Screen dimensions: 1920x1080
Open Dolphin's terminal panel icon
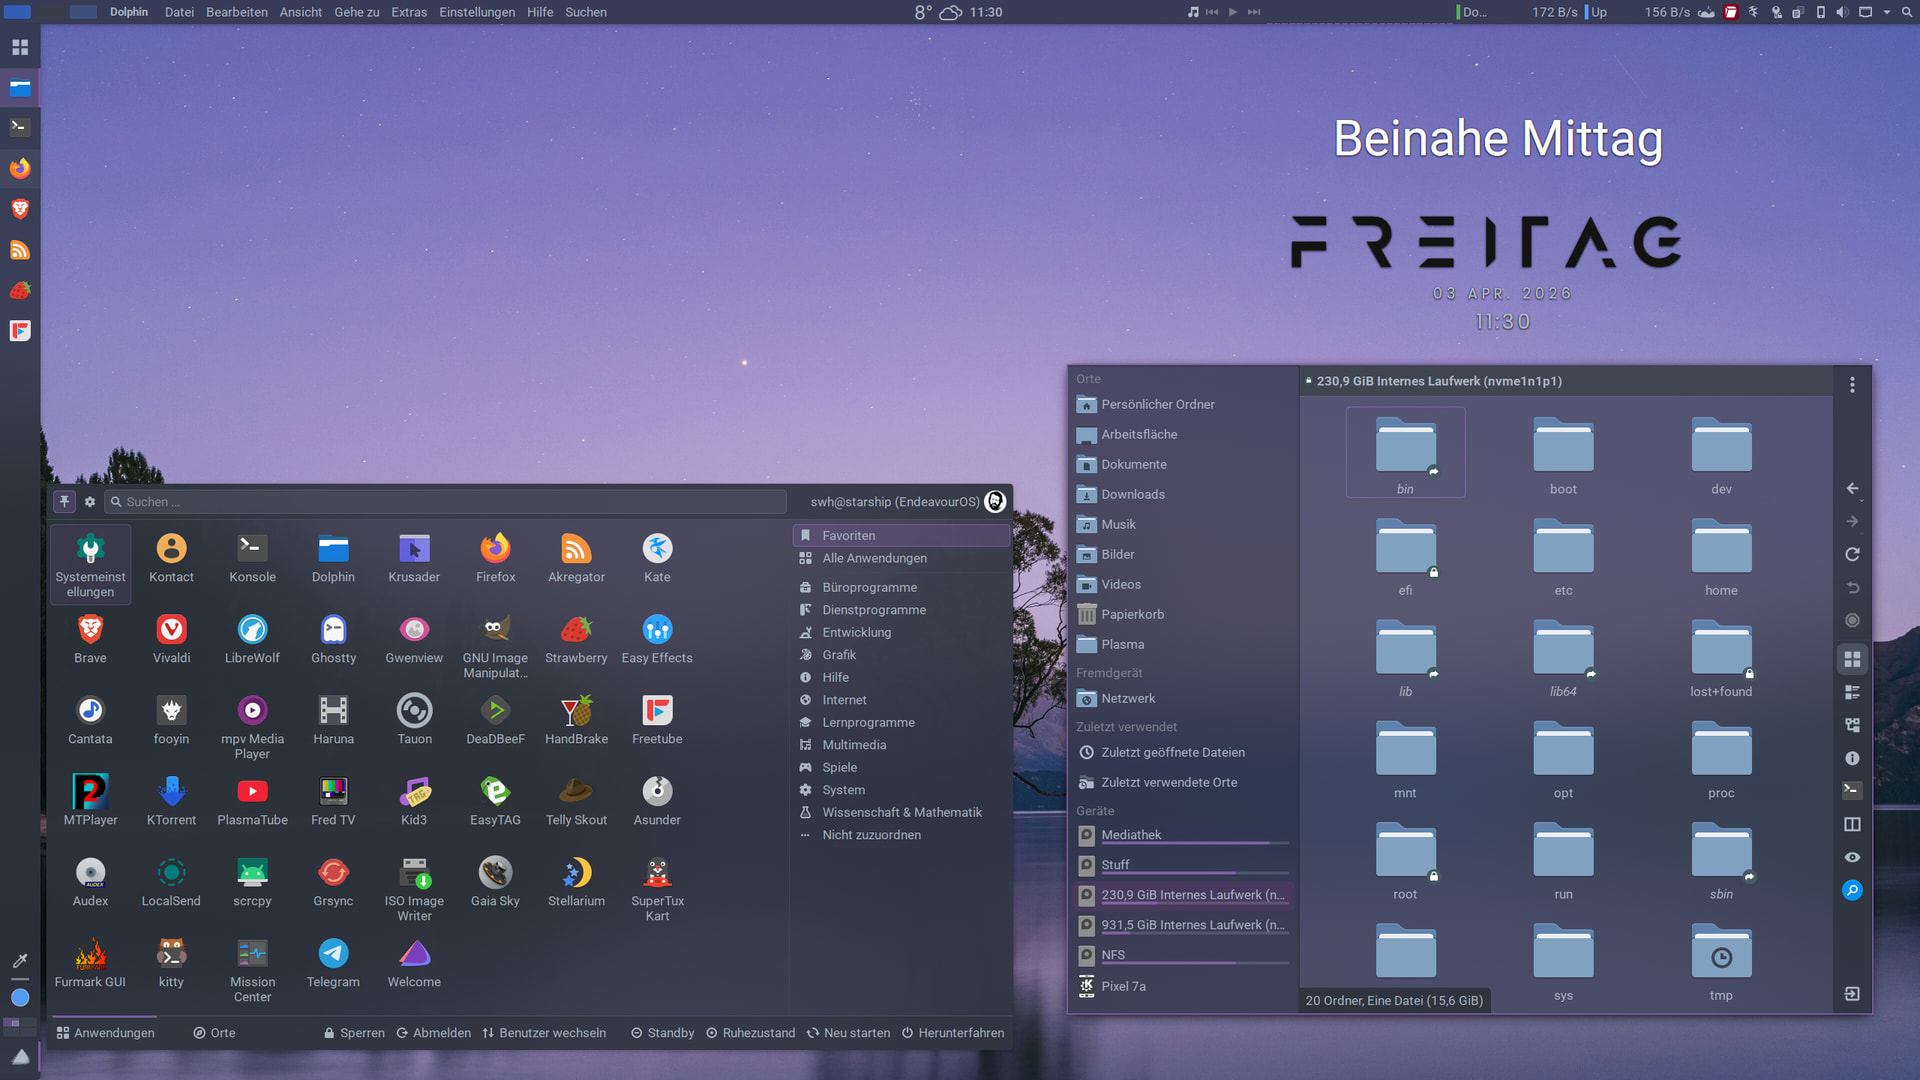[x=1852, y=790]
